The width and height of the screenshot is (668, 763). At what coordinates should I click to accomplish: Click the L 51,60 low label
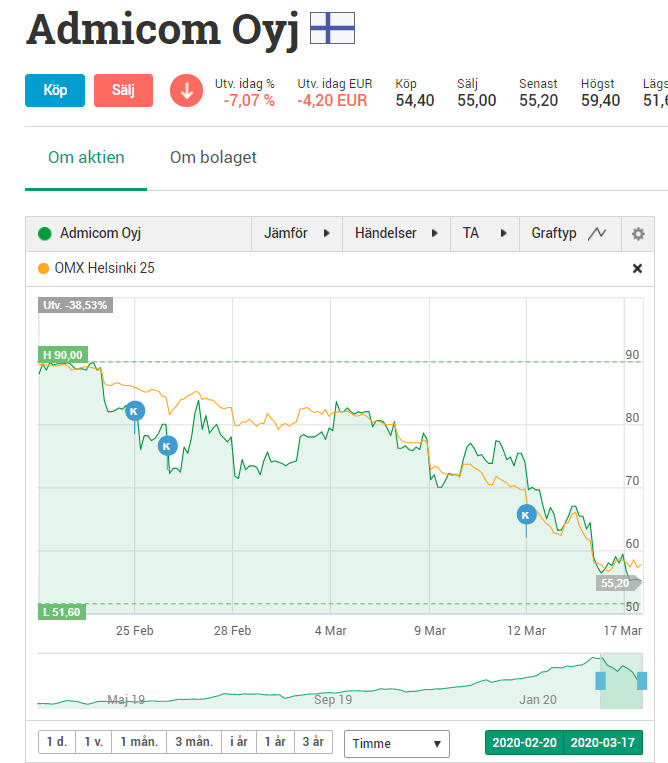62,612
